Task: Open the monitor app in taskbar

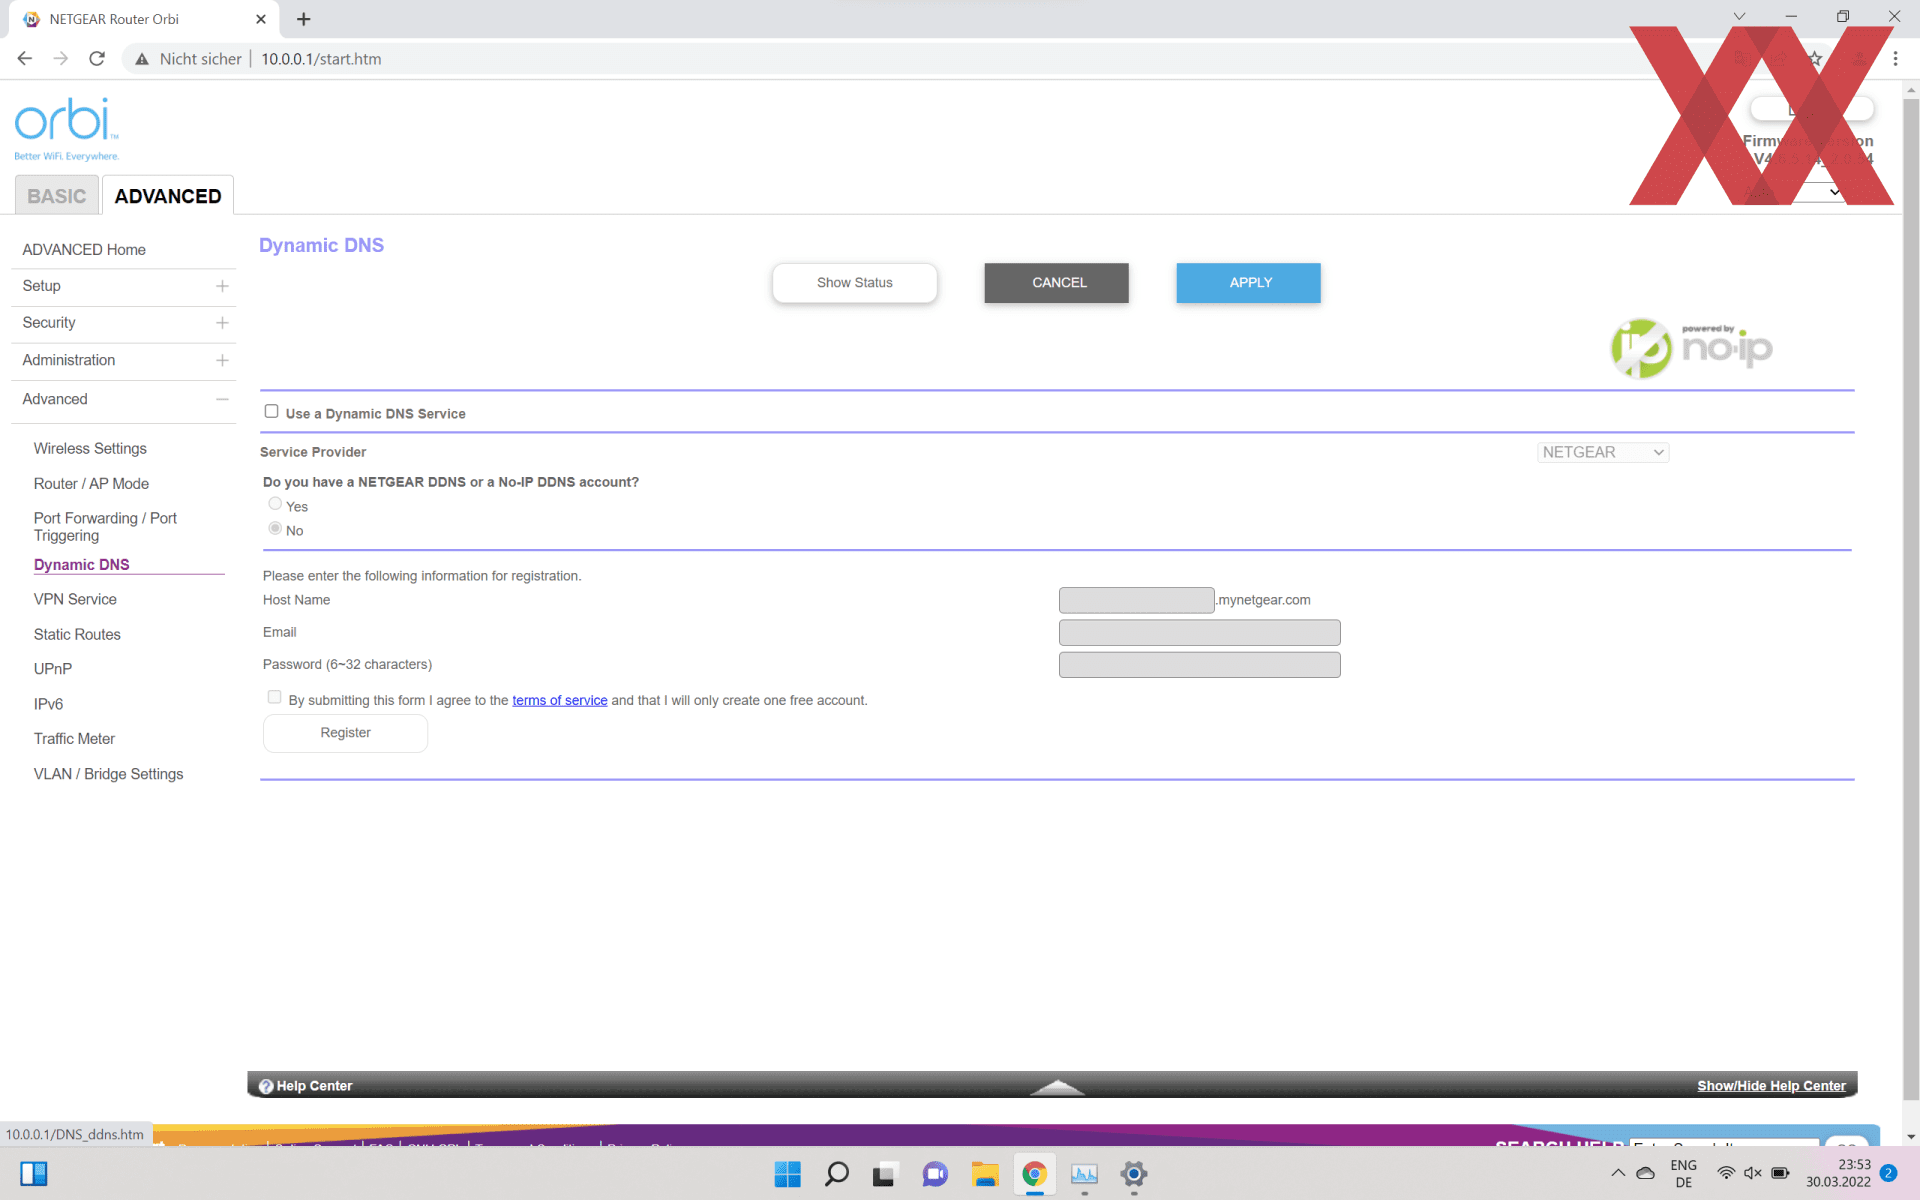Action: tap(1084, 1174)
